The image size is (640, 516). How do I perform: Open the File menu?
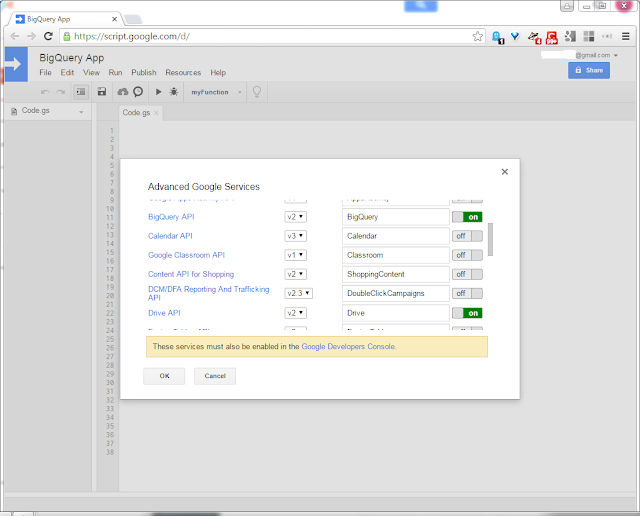tap(45, 73)
